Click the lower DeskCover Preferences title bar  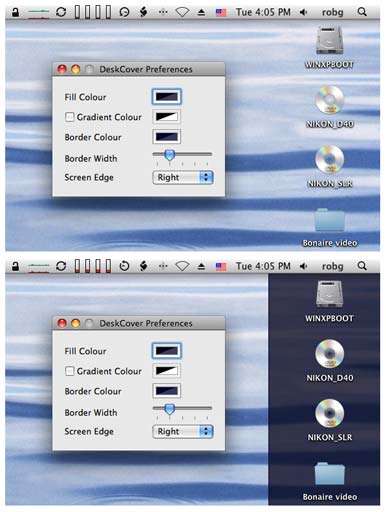click(139, 323)
